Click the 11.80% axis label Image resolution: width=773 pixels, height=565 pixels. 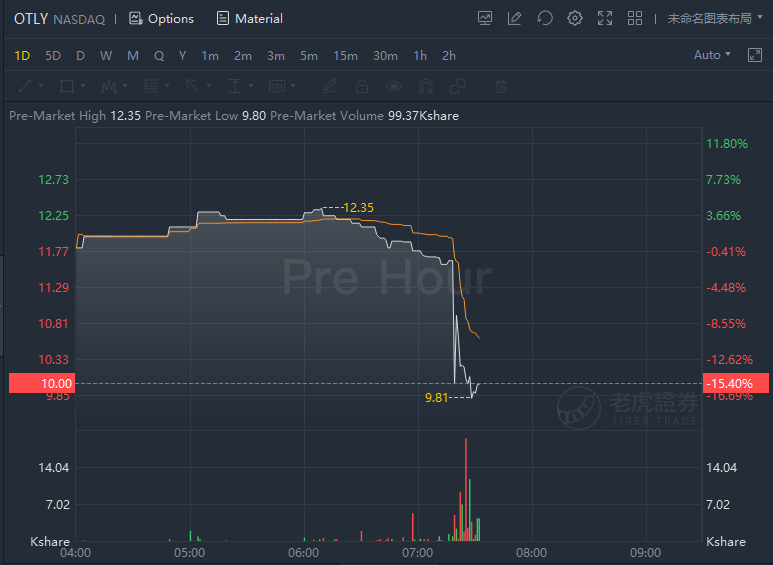click(727, 143)
